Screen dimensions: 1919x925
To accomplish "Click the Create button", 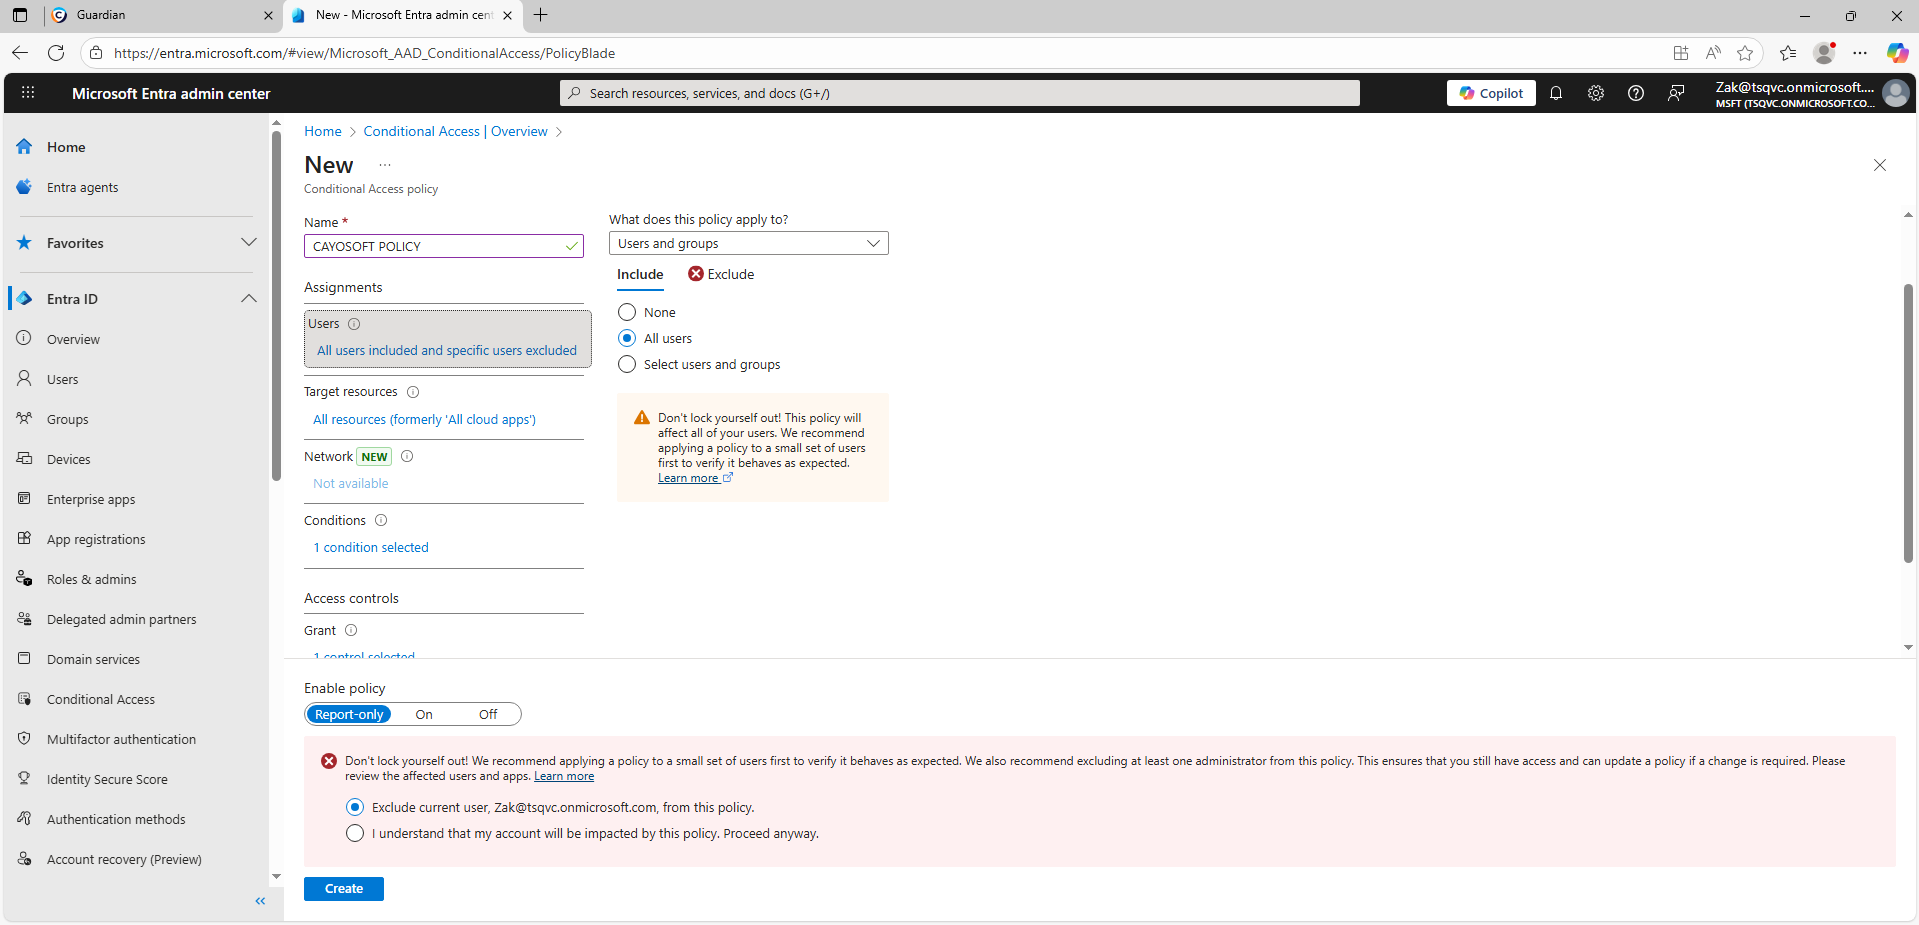I will 343,889.
